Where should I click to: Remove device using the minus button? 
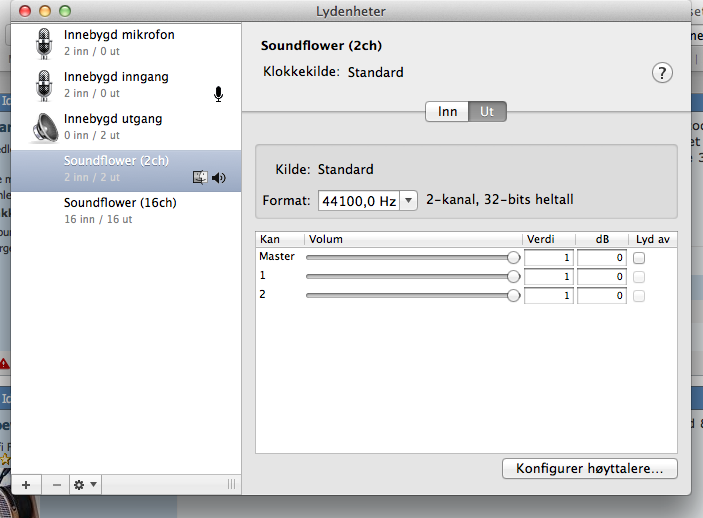point(56,485)
